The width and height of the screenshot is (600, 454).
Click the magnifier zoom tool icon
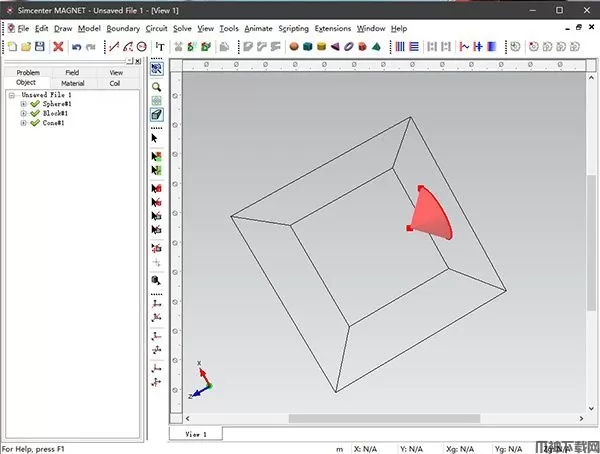[156, 87]
